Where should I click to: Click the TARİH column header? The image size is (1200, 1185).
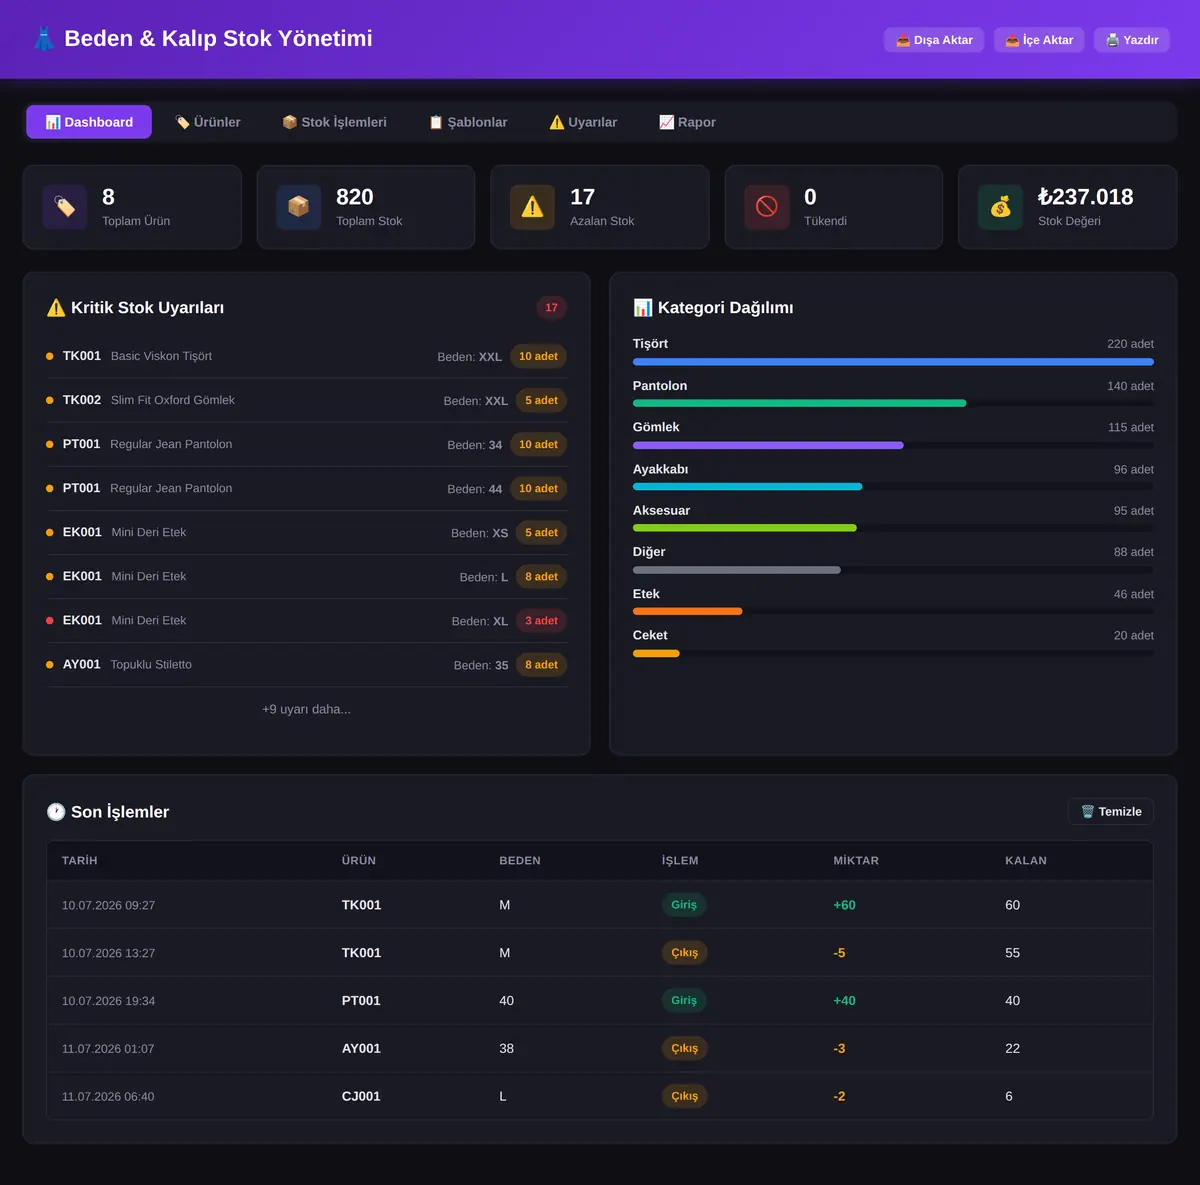[x=80, y=861]
